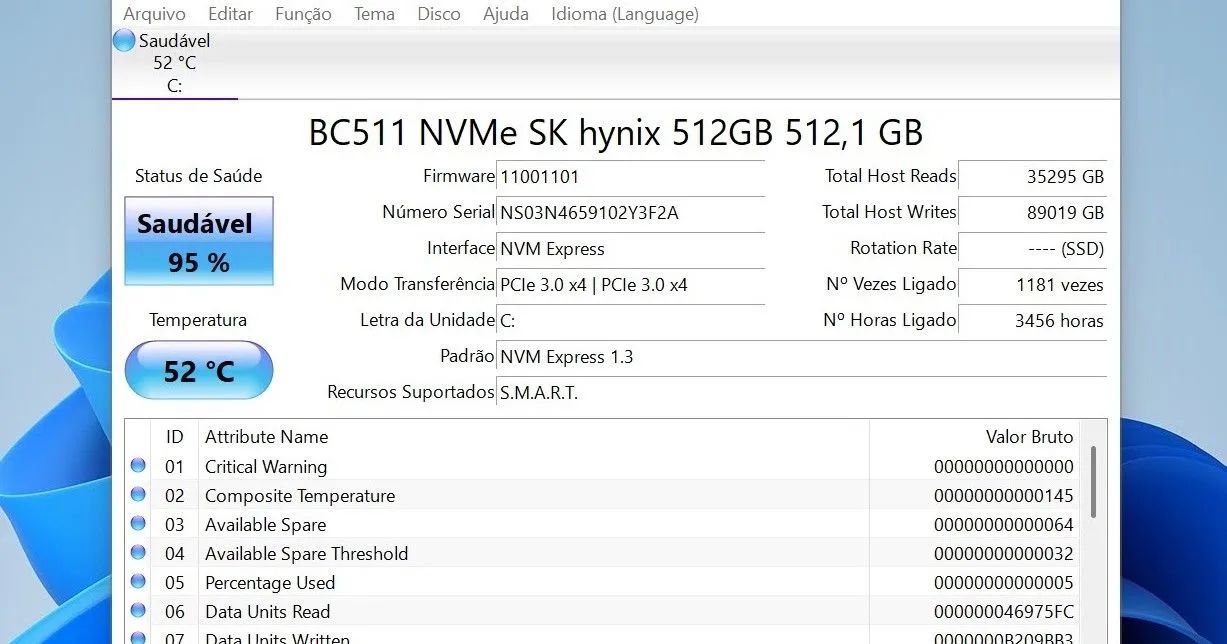
Task: Click the Recursos Suportados field S.M.A.R.T.
Action: point(802,393)
